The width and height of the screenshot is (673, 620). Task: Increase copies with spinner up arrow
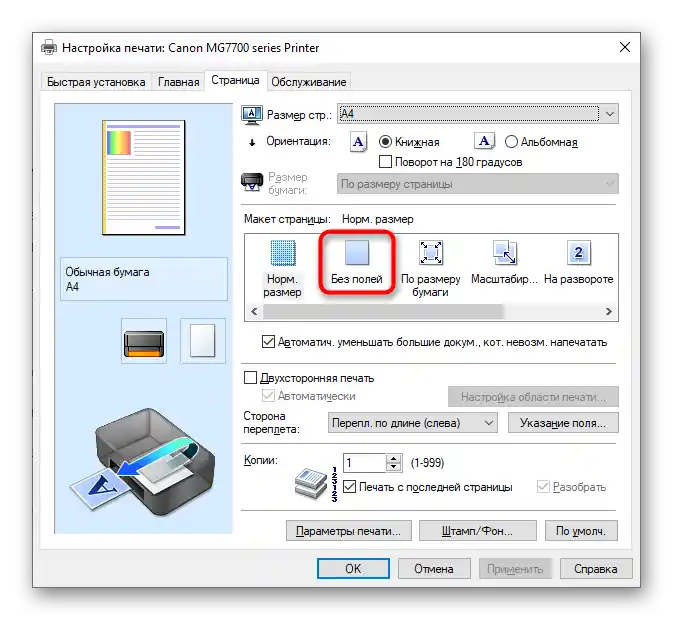(x=393, y=458)
